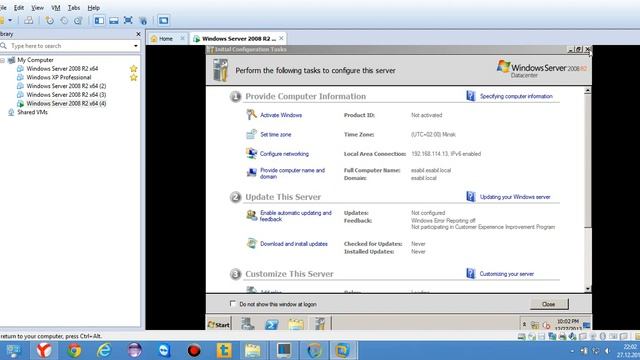This screenshot has height=360, width=640.
Task: Click the vertical scrollbar thumb in configuration window
Action: pyautogui.click(x=587, y=161)
